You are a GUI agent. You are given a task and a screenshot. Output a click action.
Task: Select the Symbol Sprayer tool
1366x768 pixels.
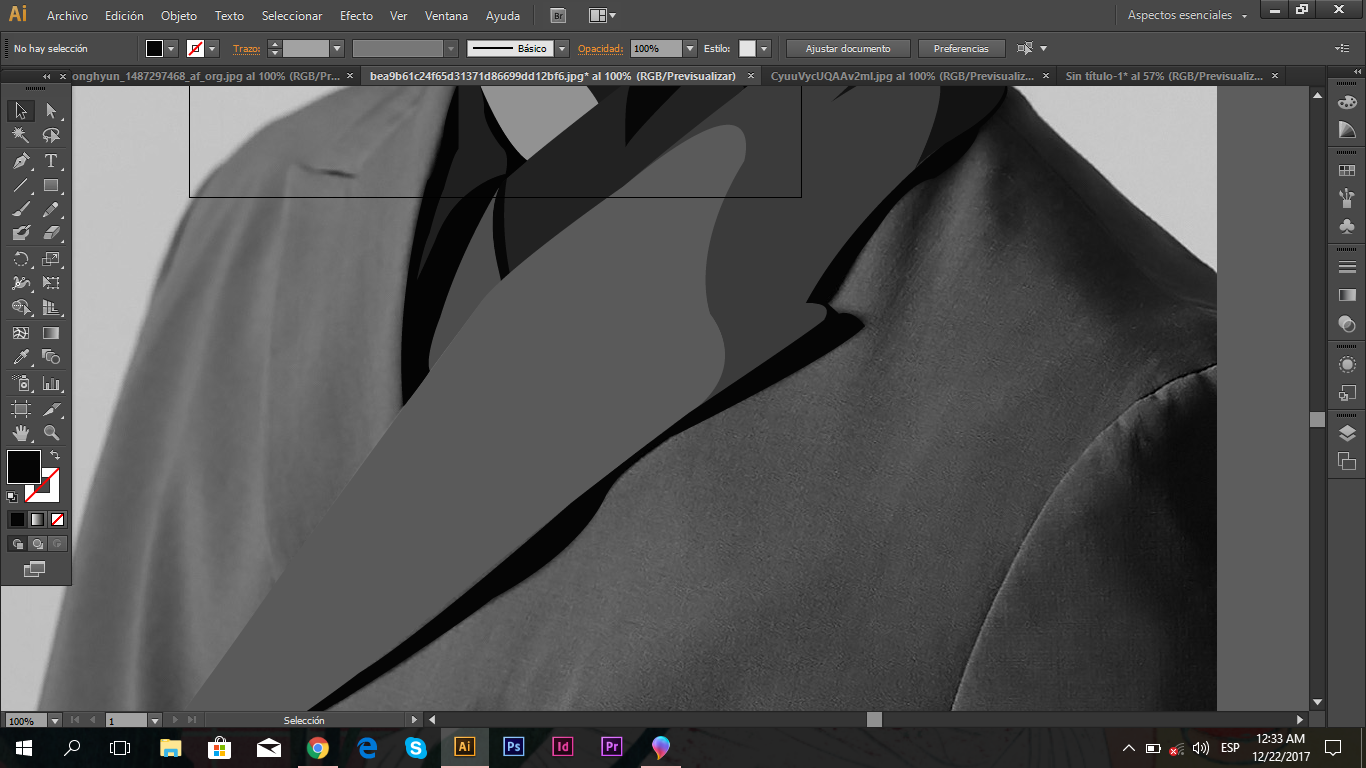click(21, 383)
